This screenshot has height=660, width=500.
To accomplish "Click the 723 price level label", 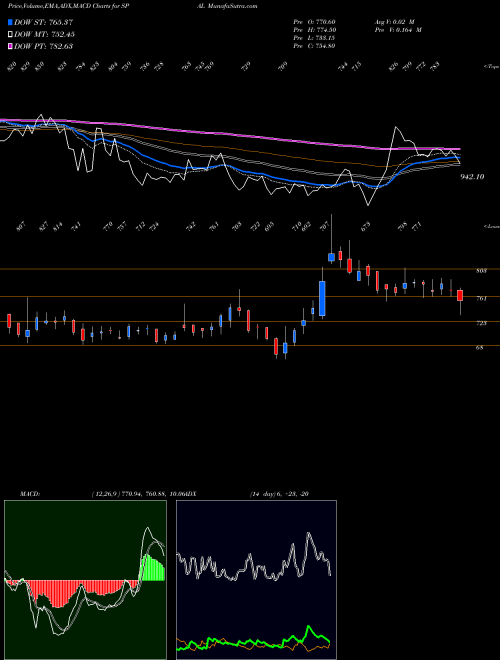I will click(481, 323).
